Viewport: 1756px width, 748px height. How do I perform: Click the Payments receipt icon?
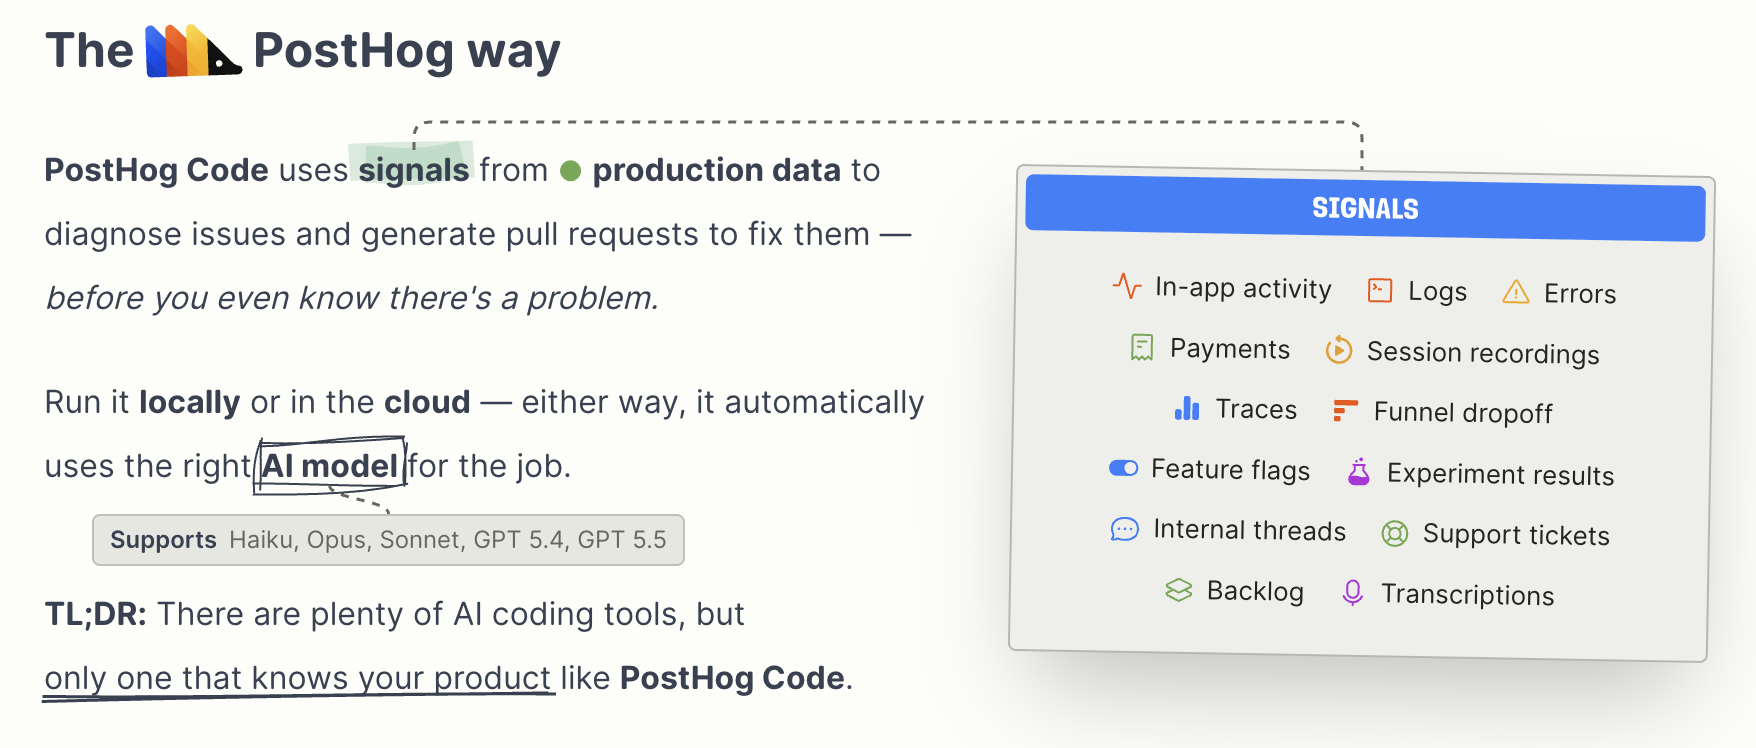pos(1142,347)
